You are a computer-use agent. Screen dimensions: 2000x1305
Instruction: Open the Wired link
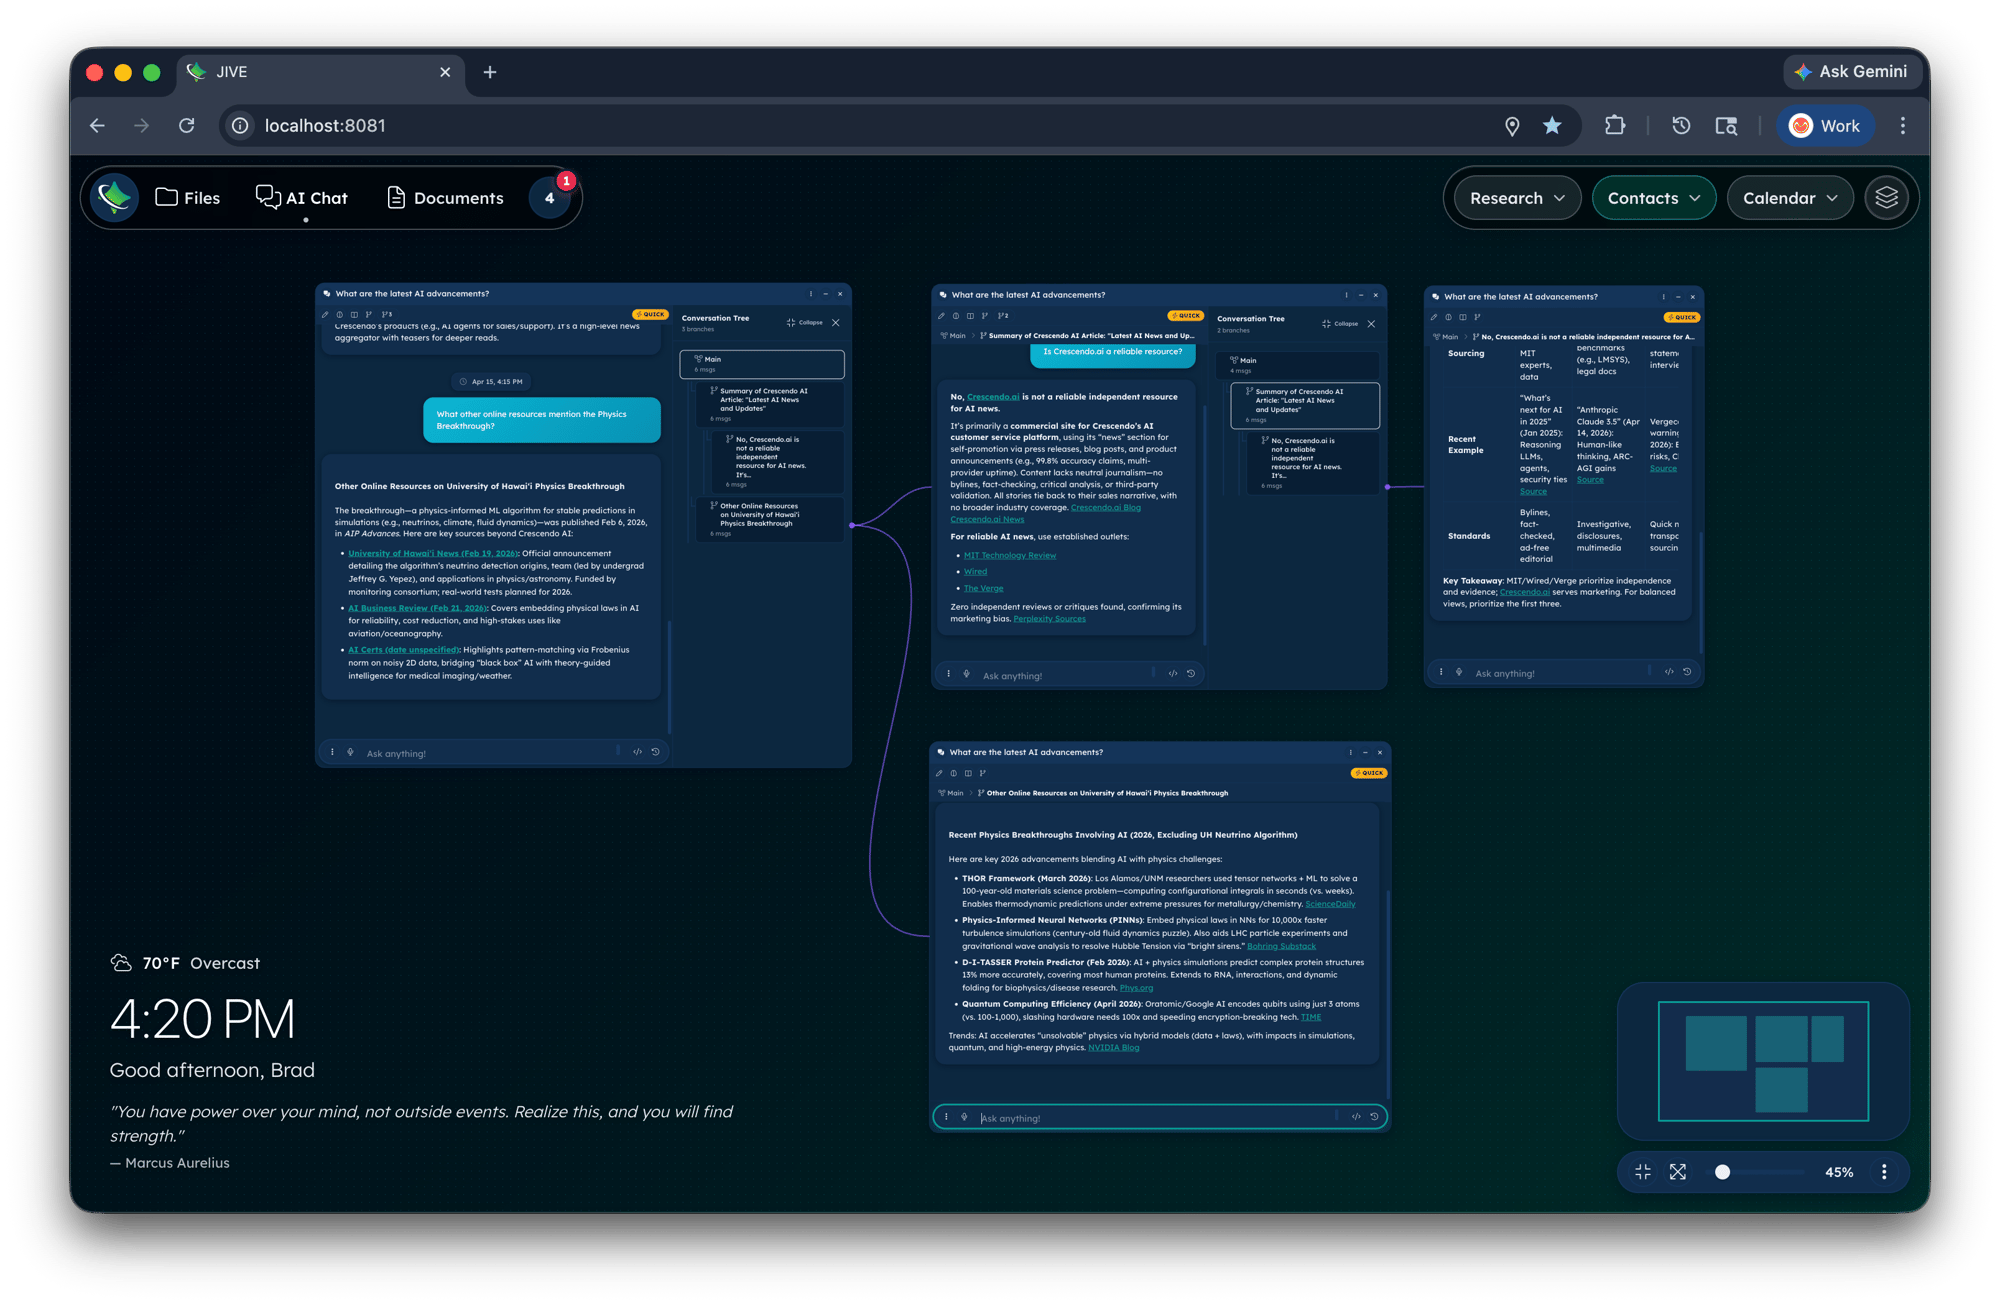(975, 572)
